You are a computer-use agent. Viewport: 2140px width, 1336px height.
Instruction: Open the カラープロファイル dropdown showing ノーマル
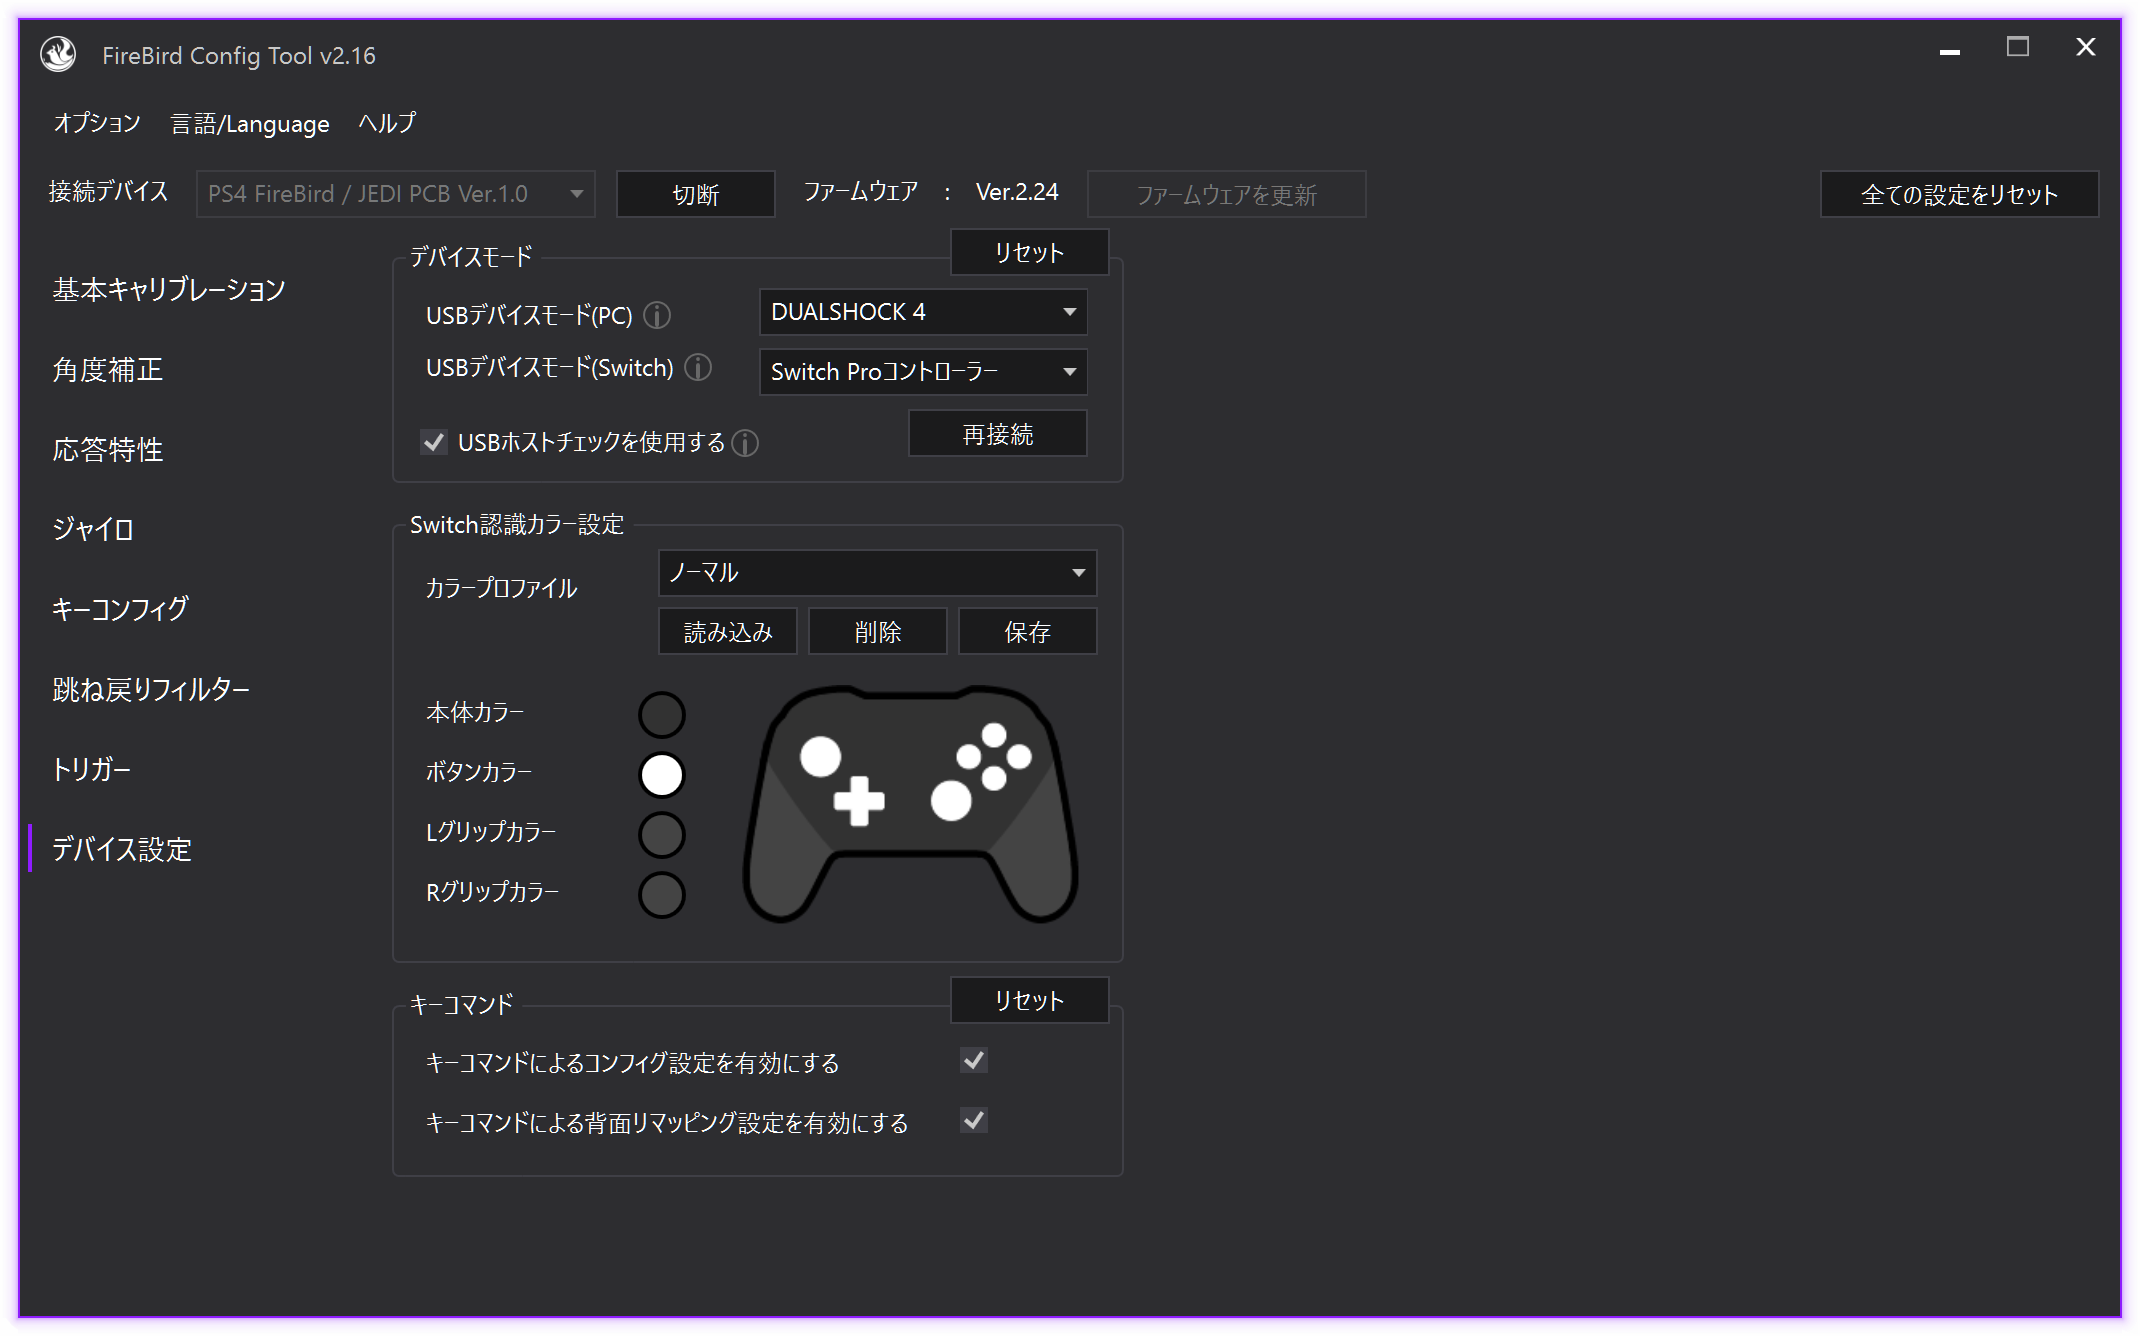pos(876,572)
